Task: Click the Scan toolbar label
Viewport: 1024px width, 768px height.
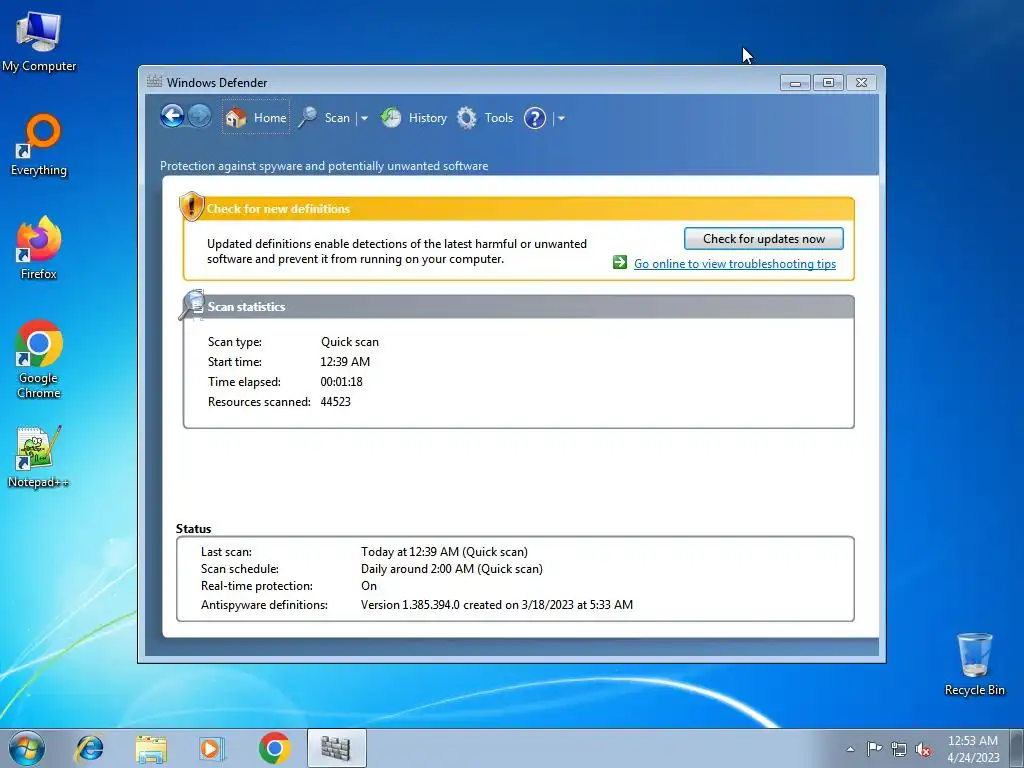Action: 337,118
